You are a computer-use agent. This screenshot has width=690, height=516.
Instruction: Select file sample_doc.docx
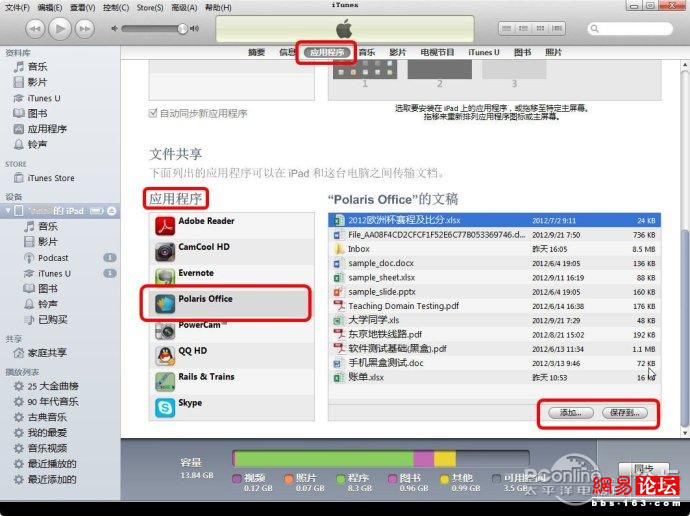click(494, 263)
